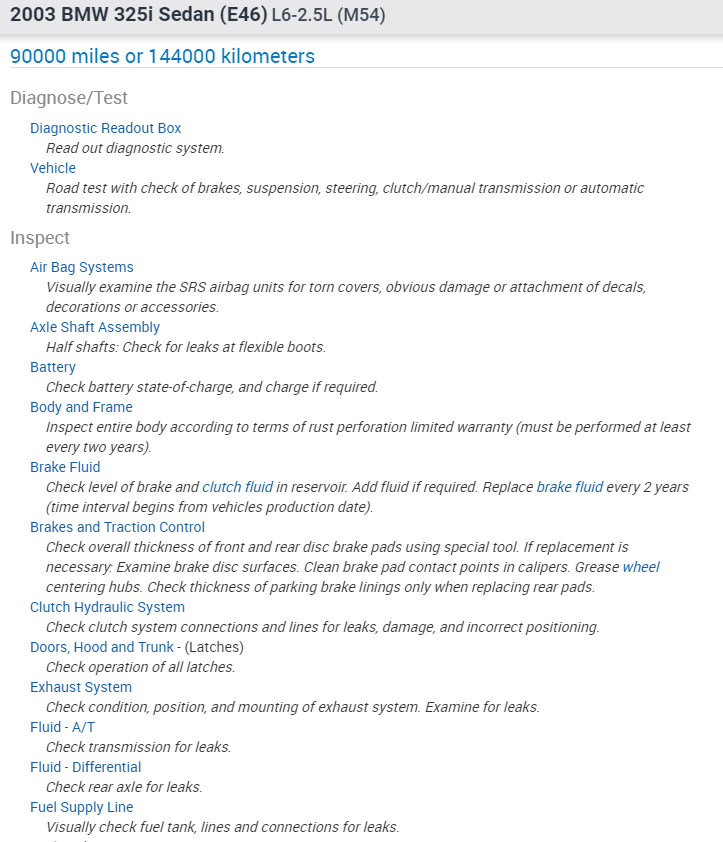The image size is (723, 842).
Task: Open the Clutch Hydraulic System link
Action: (x=107, y=607)
